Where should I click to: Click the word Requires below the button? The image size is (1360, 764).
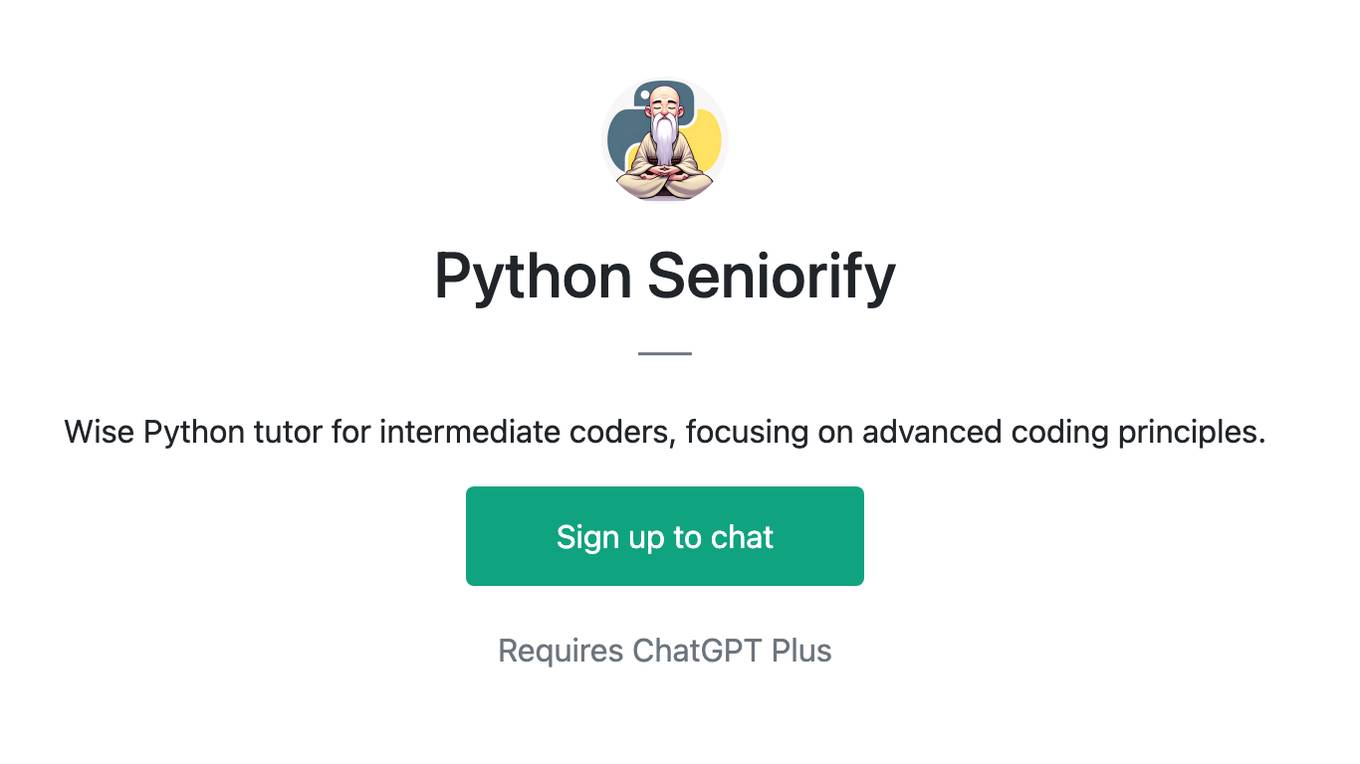coord(561,651)
